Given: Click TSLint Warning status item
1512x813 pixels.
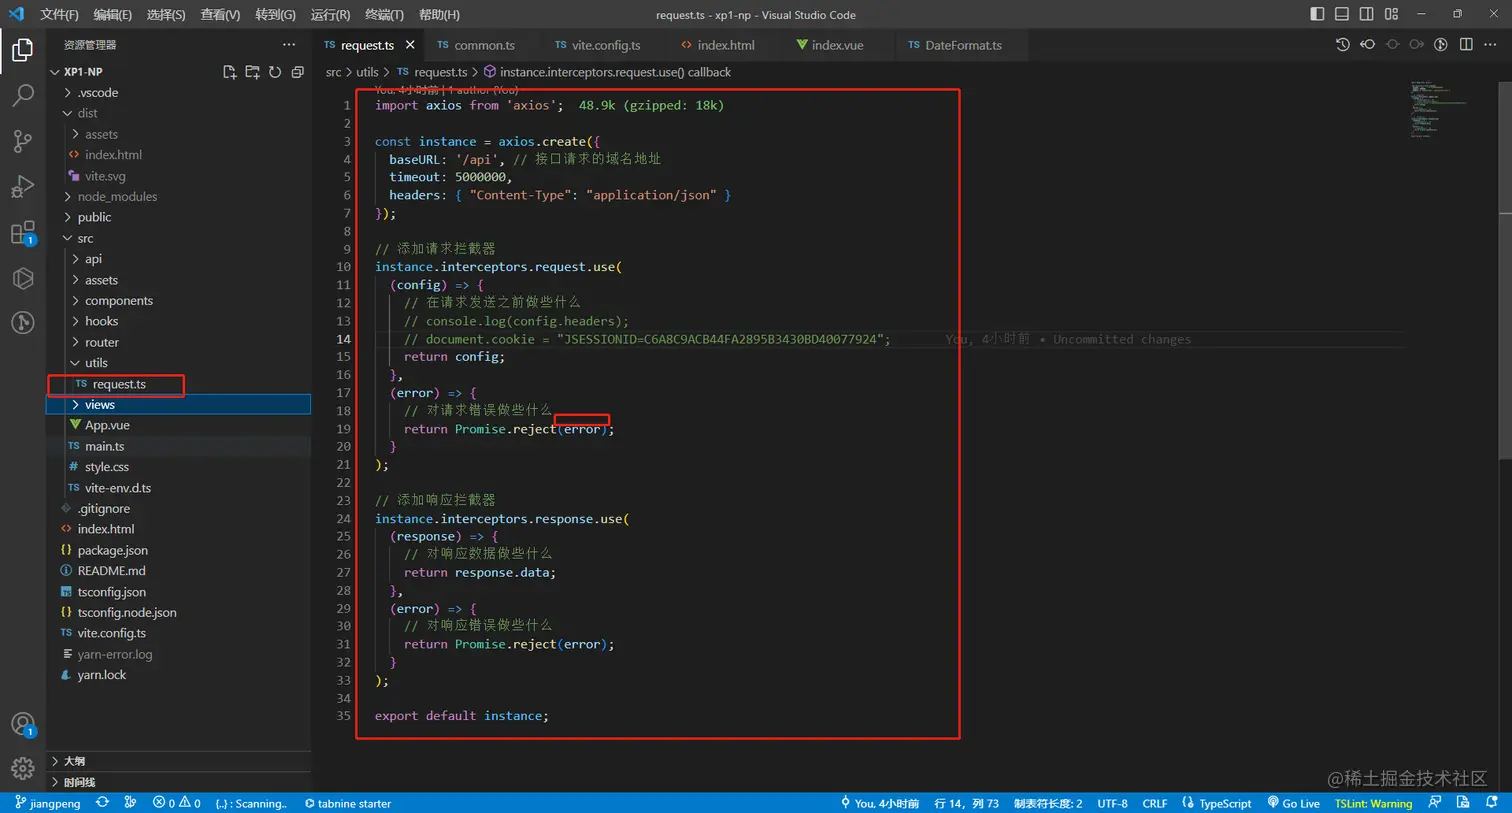Looking at the screenshot, I should 1373,803.
